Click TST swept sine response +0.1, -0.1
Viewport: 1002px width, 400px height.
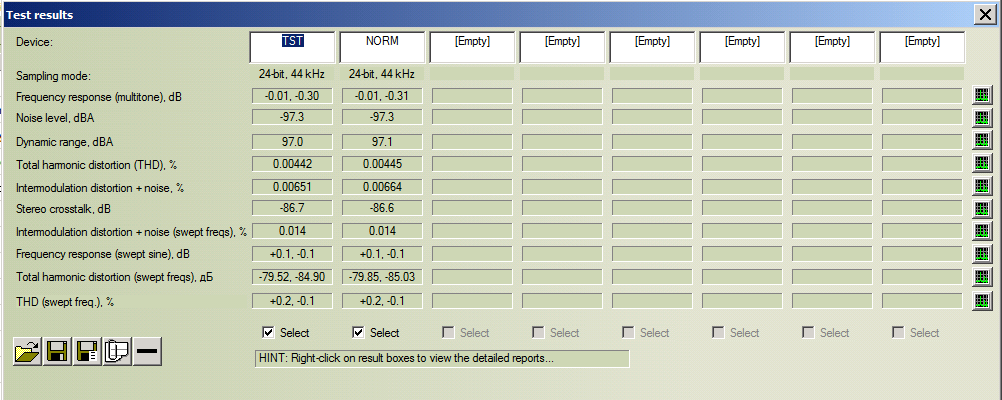tap(292, 254)
